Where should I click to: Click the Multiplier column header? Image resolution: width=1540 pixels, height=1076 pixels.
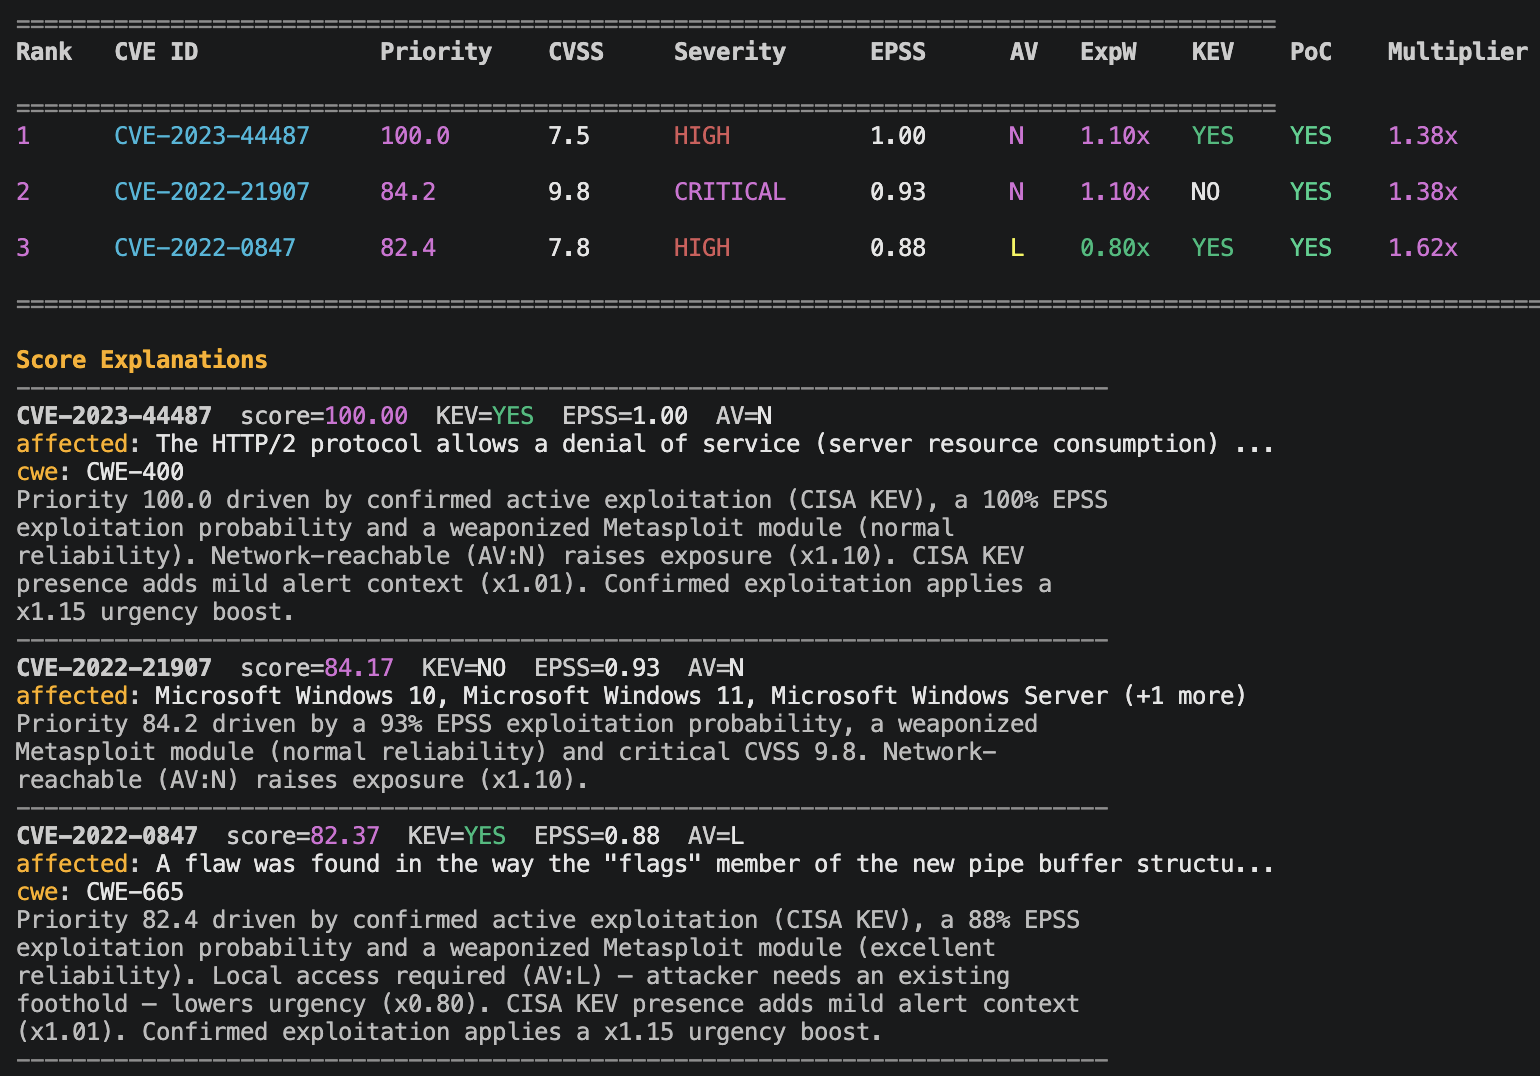tap(1457, 52)
